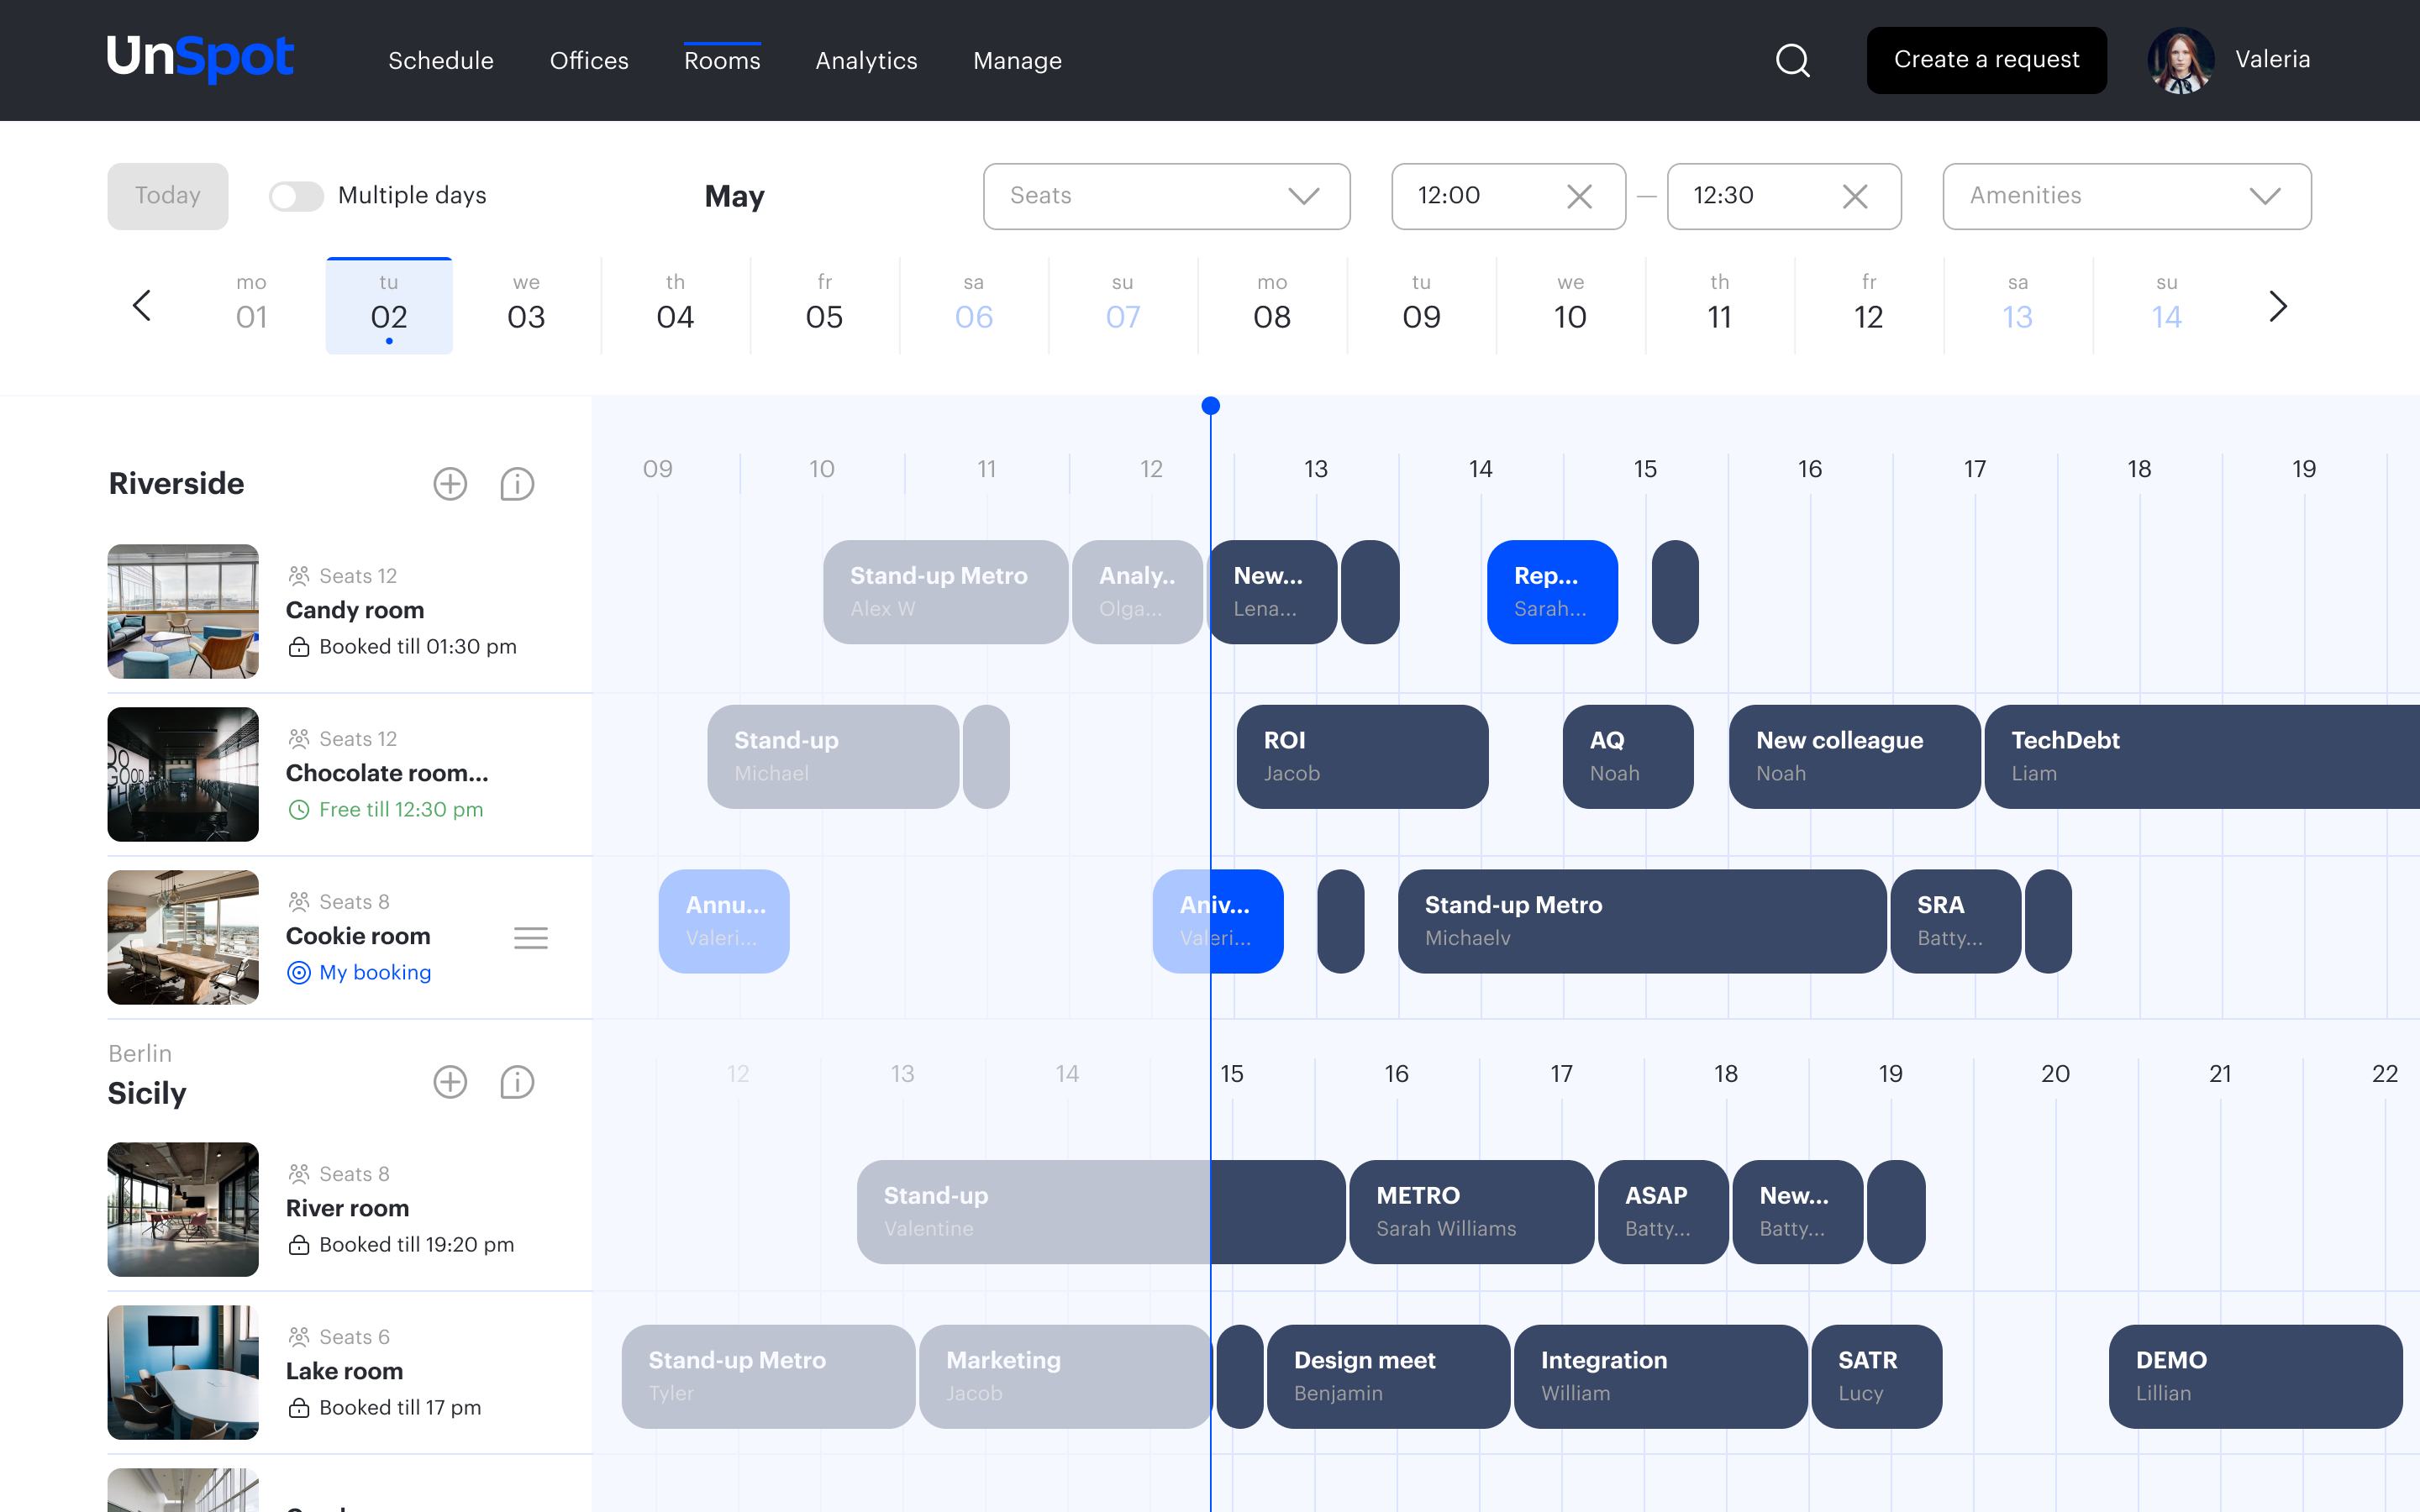Clear the 12:00 start time
The image size is (2420, 1512).
1579,196
